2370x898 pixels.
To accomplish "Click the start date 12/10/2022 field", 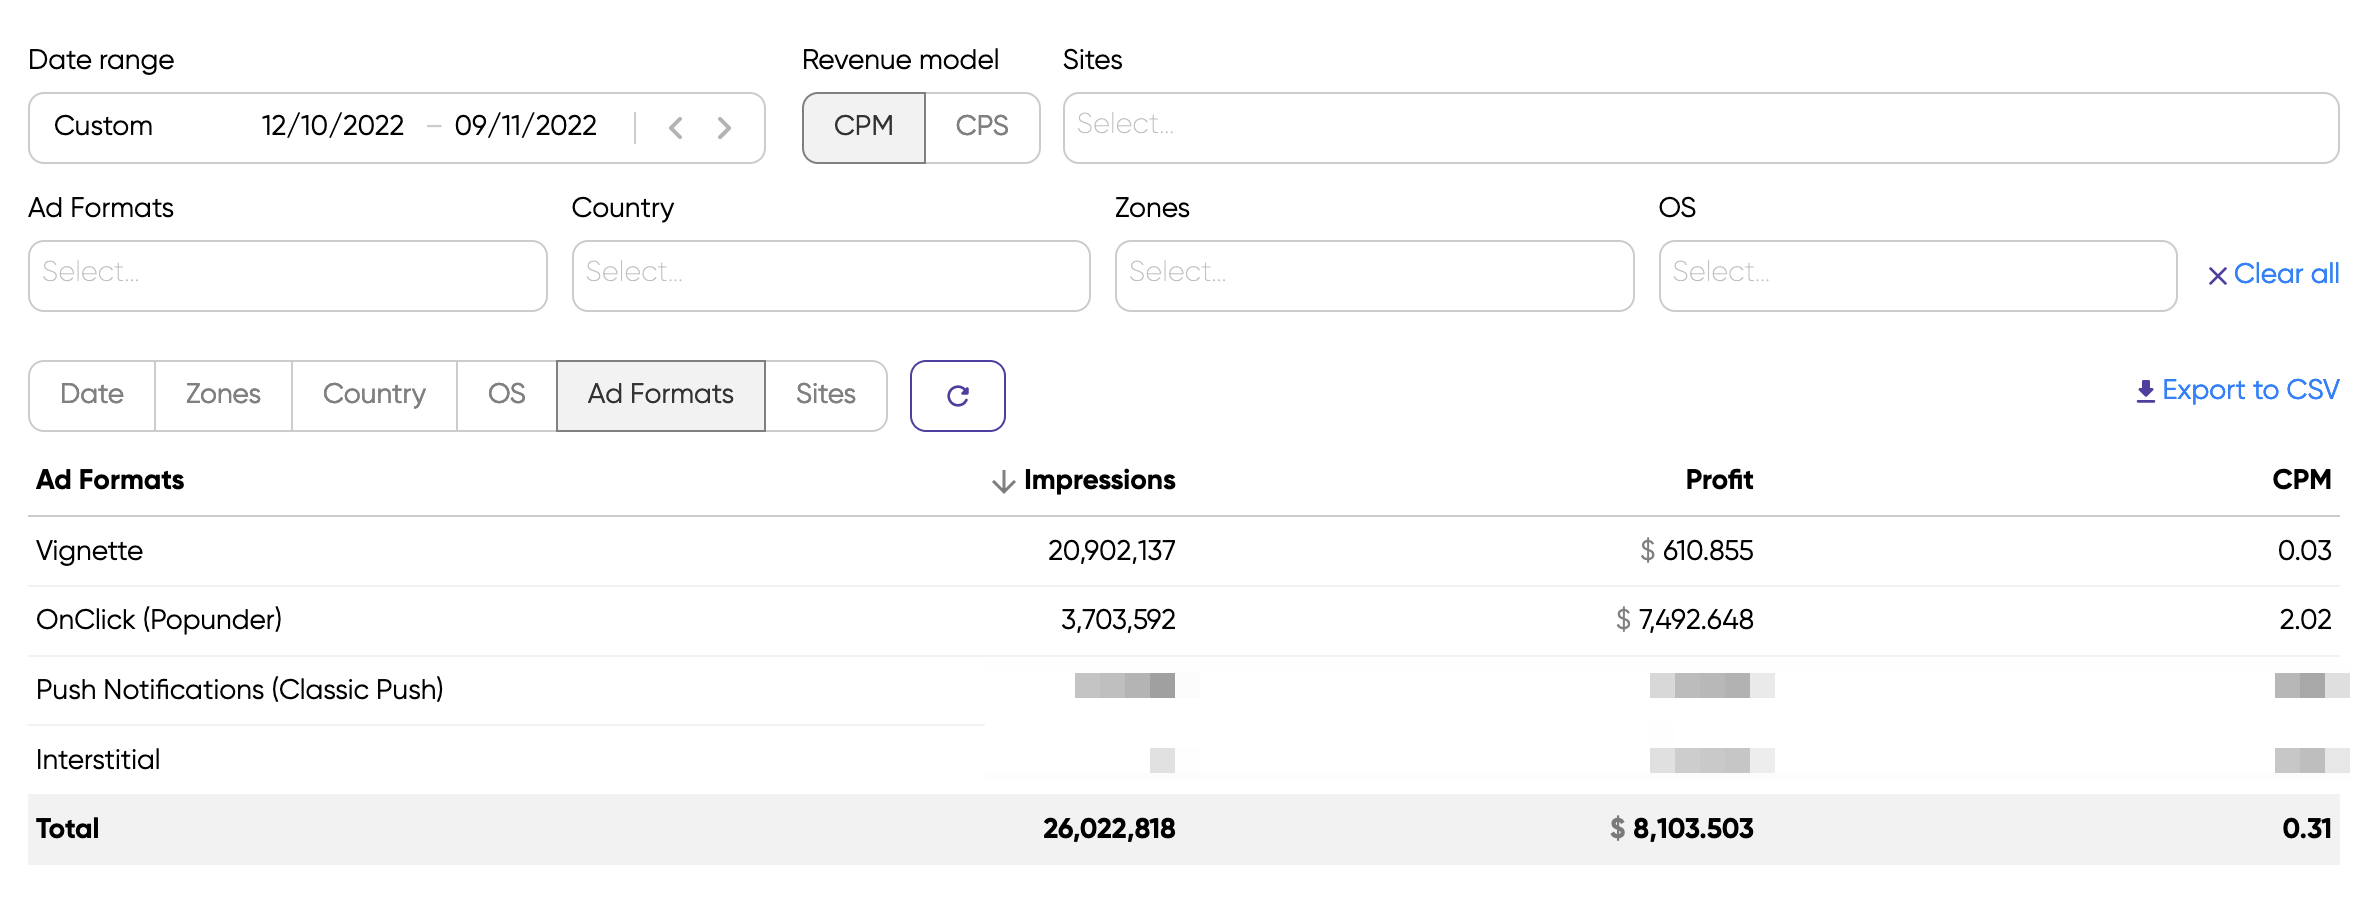I will pyautogui.click(x=333, y=127).
